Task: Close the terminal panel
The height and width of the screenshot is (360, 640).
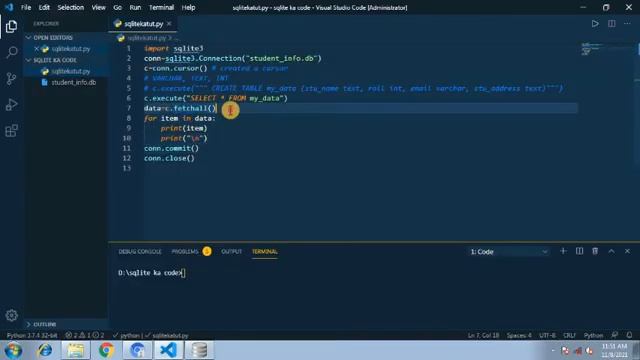Action: pyautogui.click(x=627, y=251)
